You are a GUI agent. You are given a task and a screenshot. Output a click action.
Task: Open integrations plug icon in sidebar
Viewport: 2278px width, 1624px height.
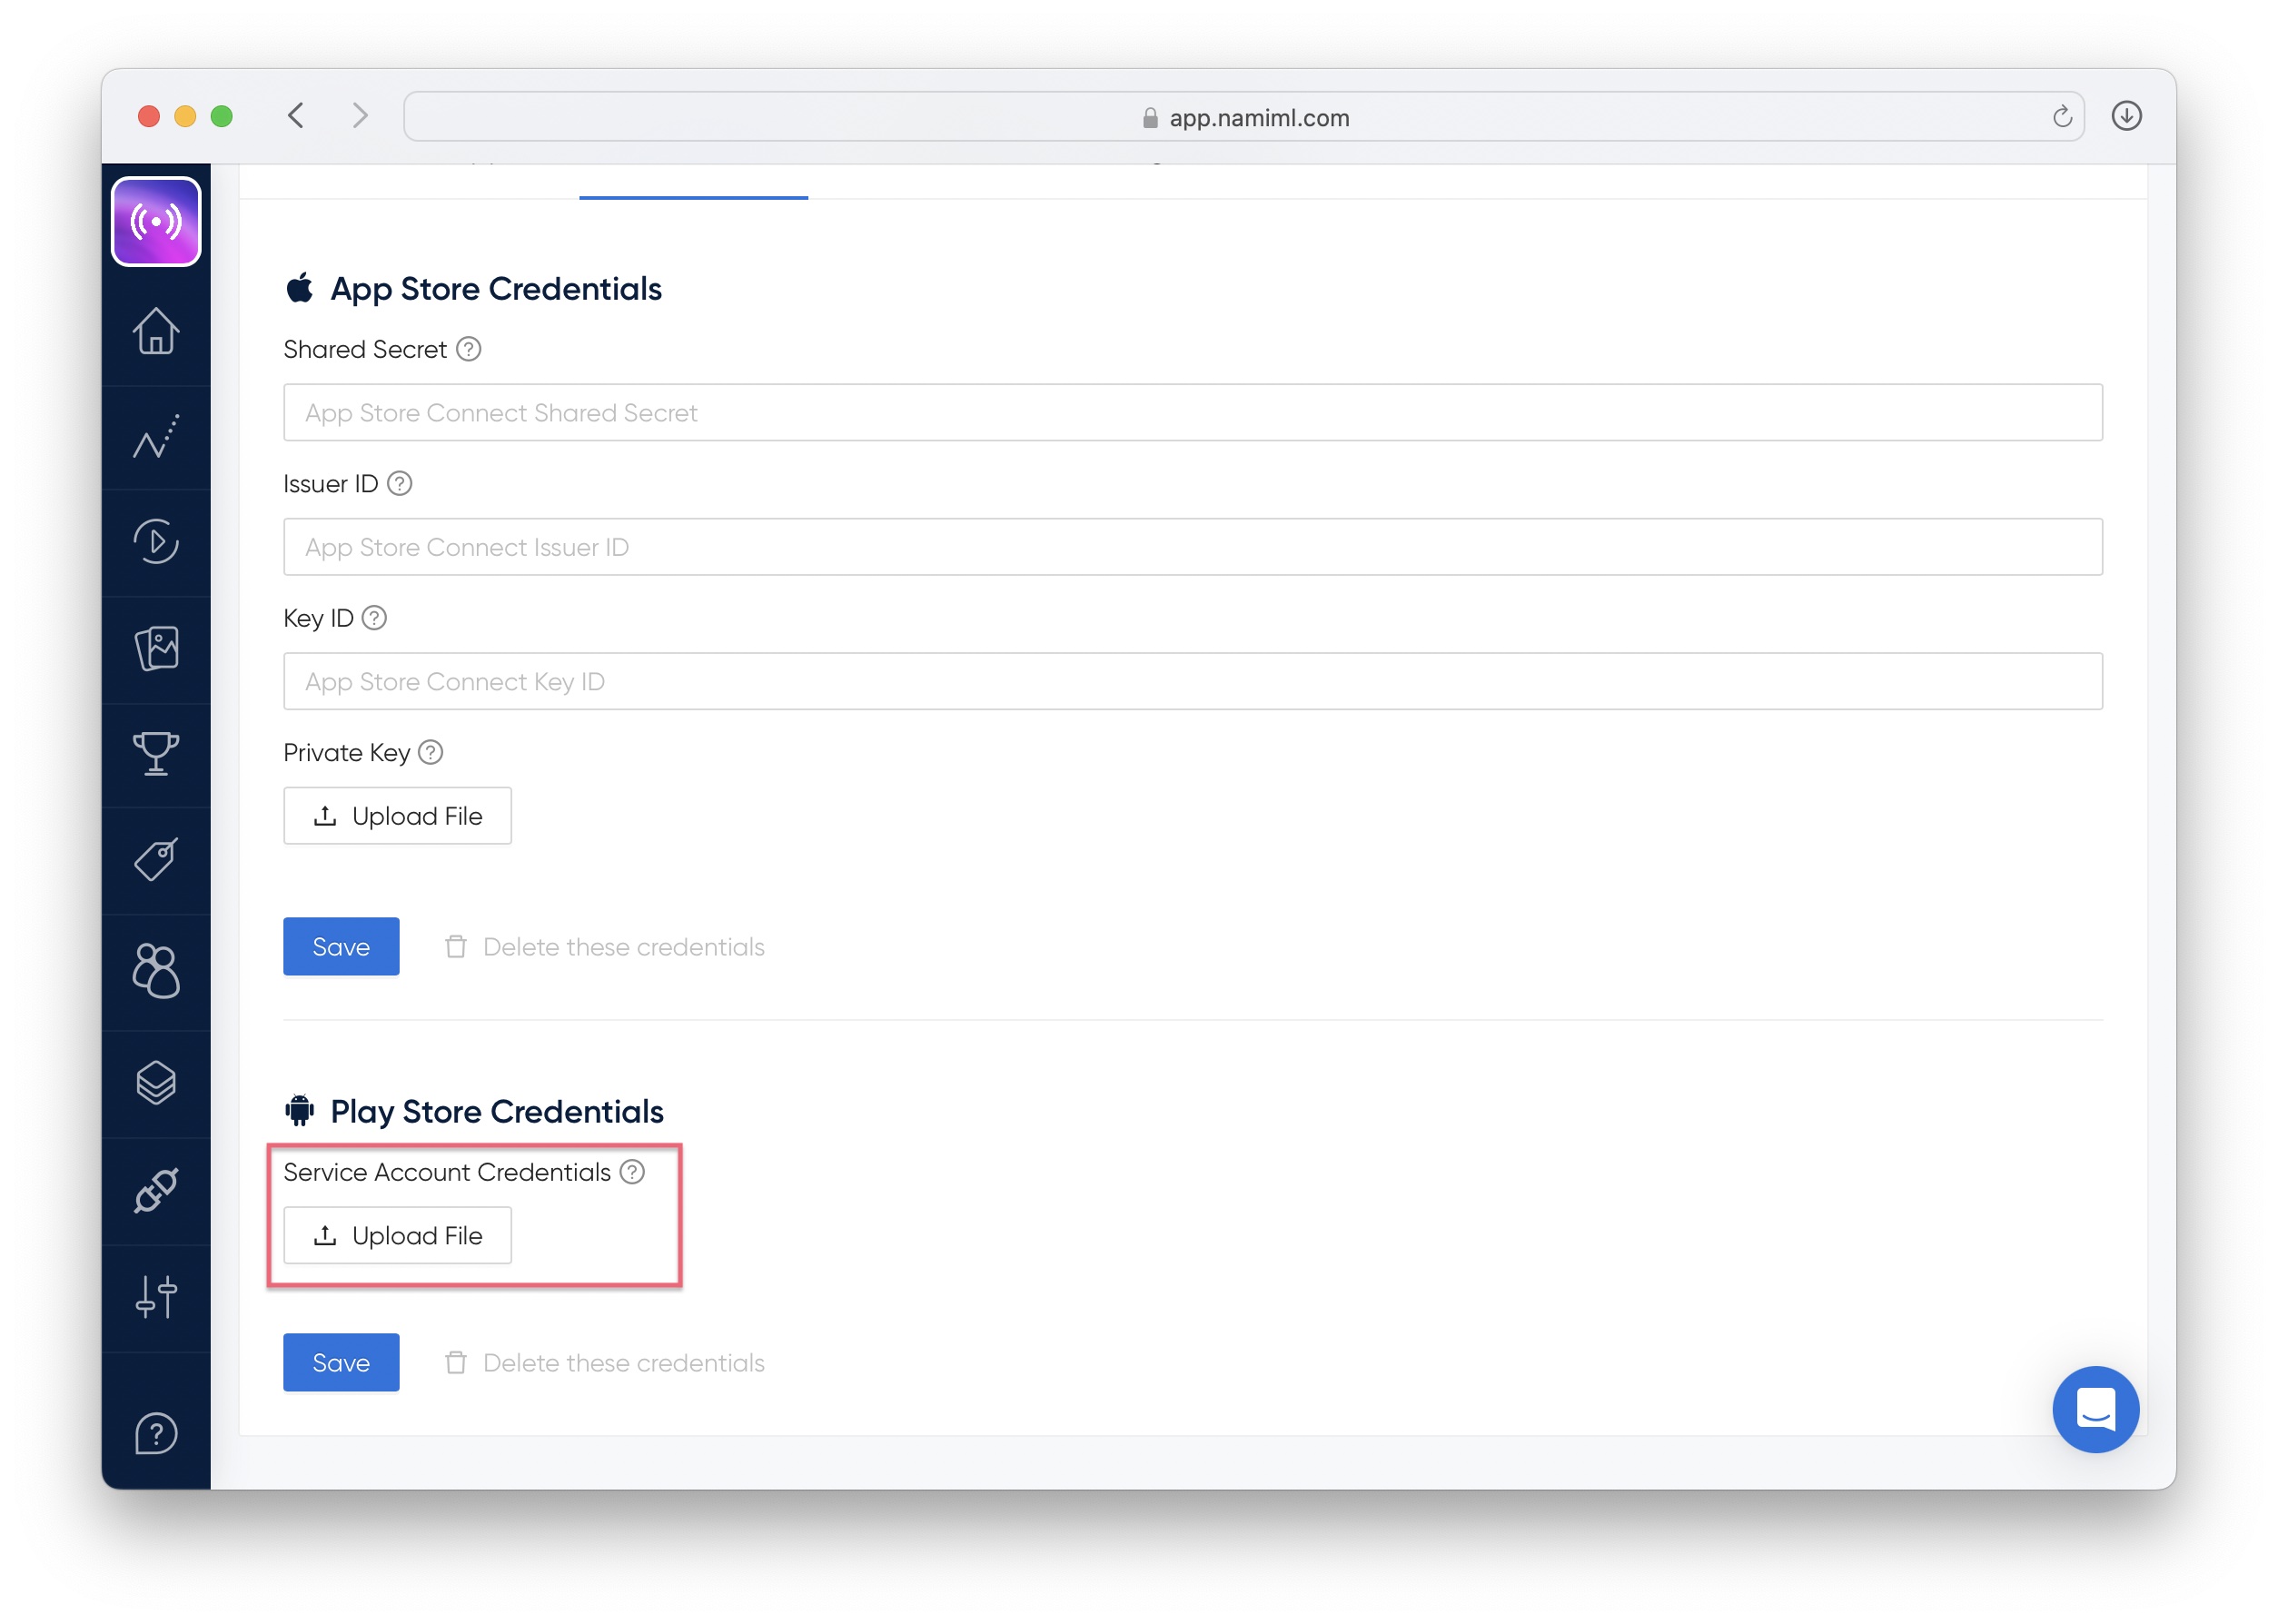(x=156, y=1190)
